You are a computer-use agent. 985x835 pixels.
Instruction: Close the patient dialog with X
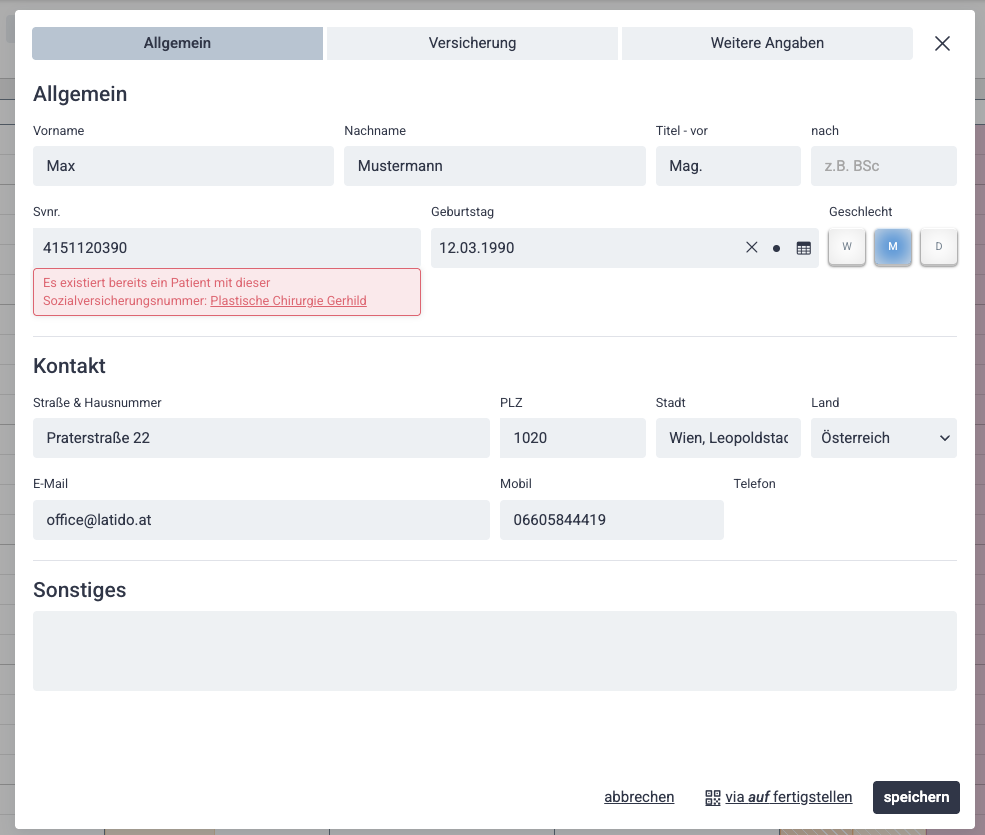[x=942, y=43]
